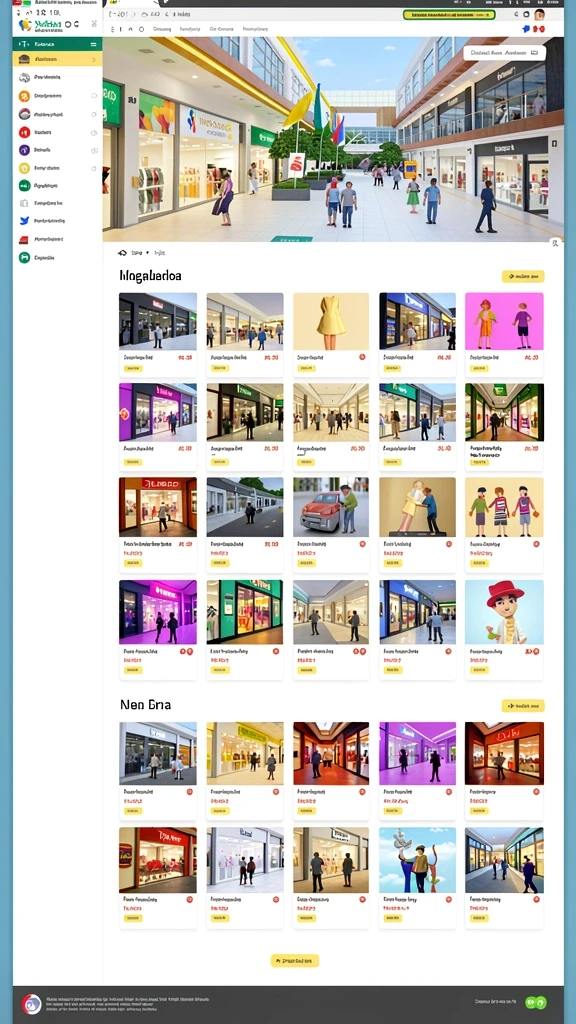
Task: Click the red folder icon in the sidebar
Action: pos(24,239)
